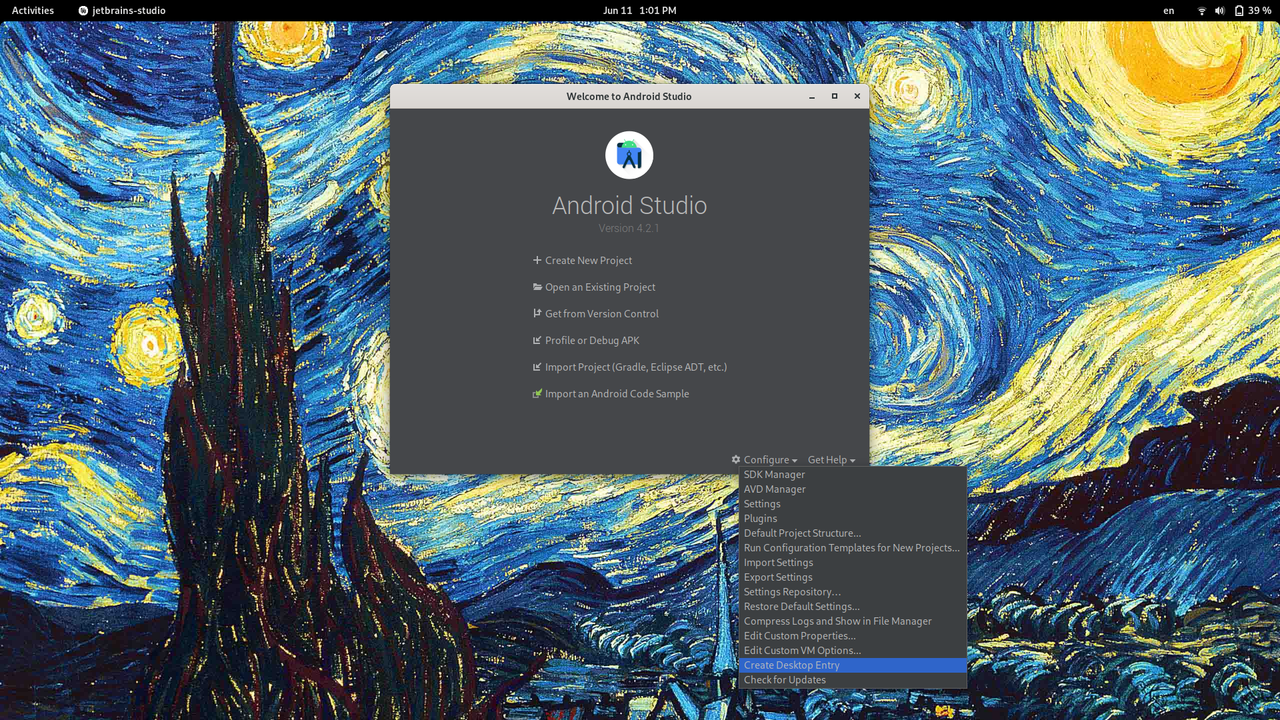
Task: Import an Android Code Sample
Action: coord(617,394)
